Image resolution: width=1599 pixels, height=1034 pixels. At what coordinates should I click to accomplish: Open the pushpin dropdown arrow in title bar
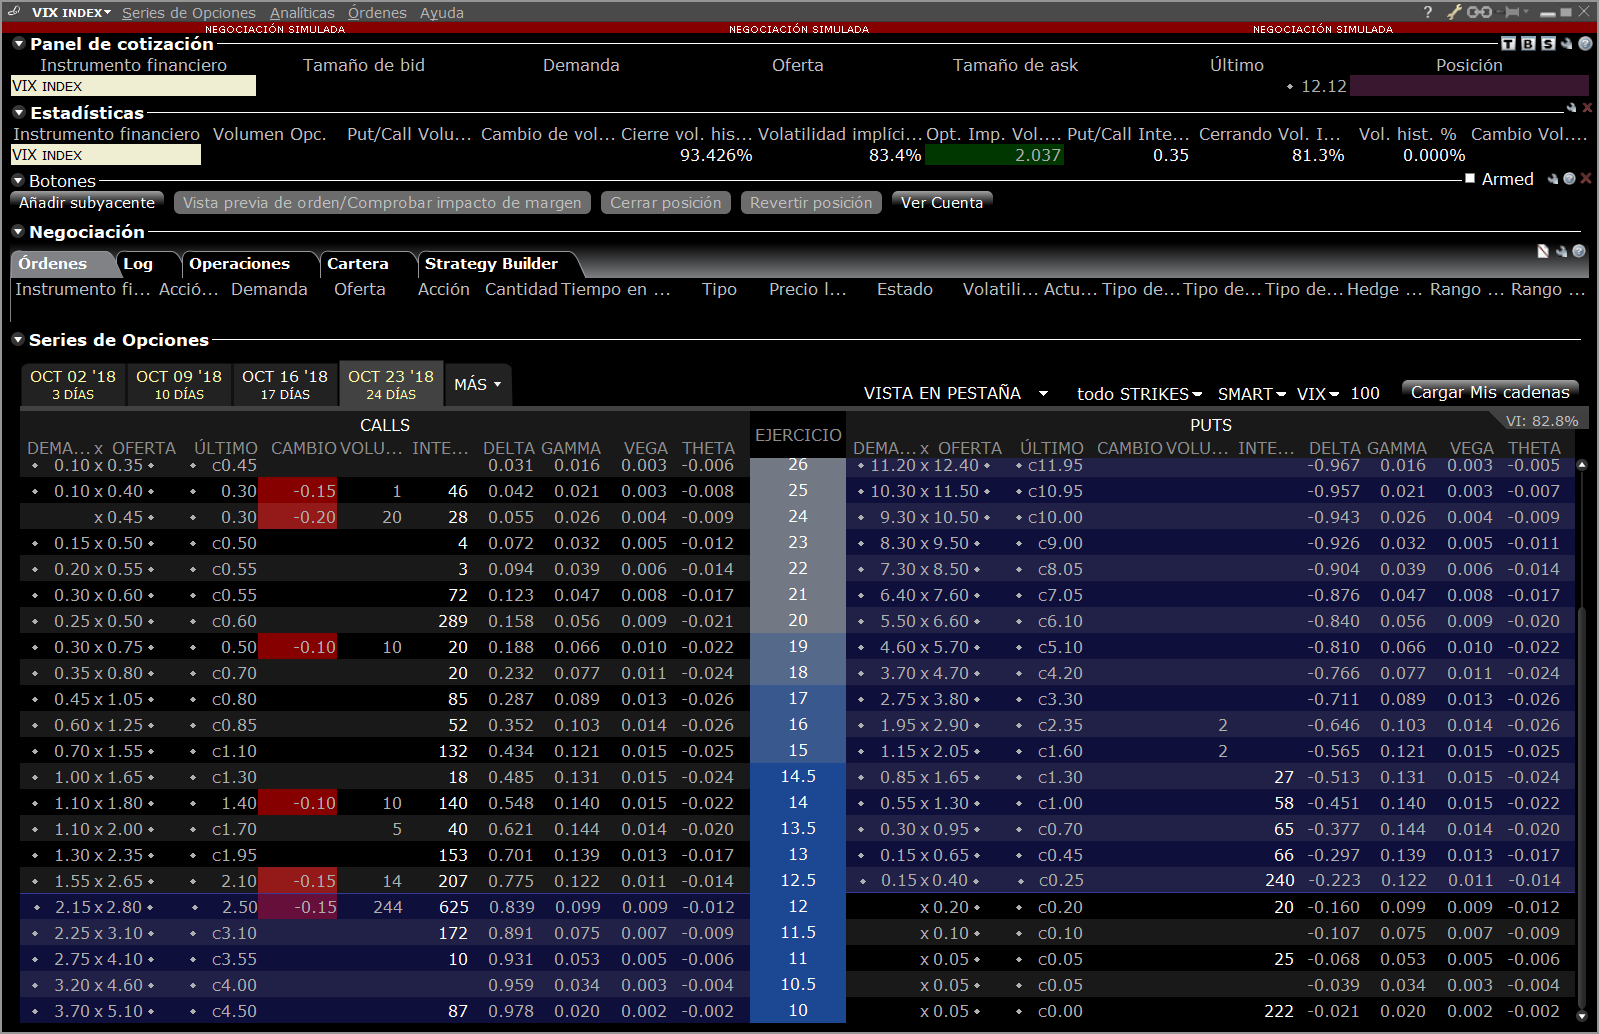1526,12
